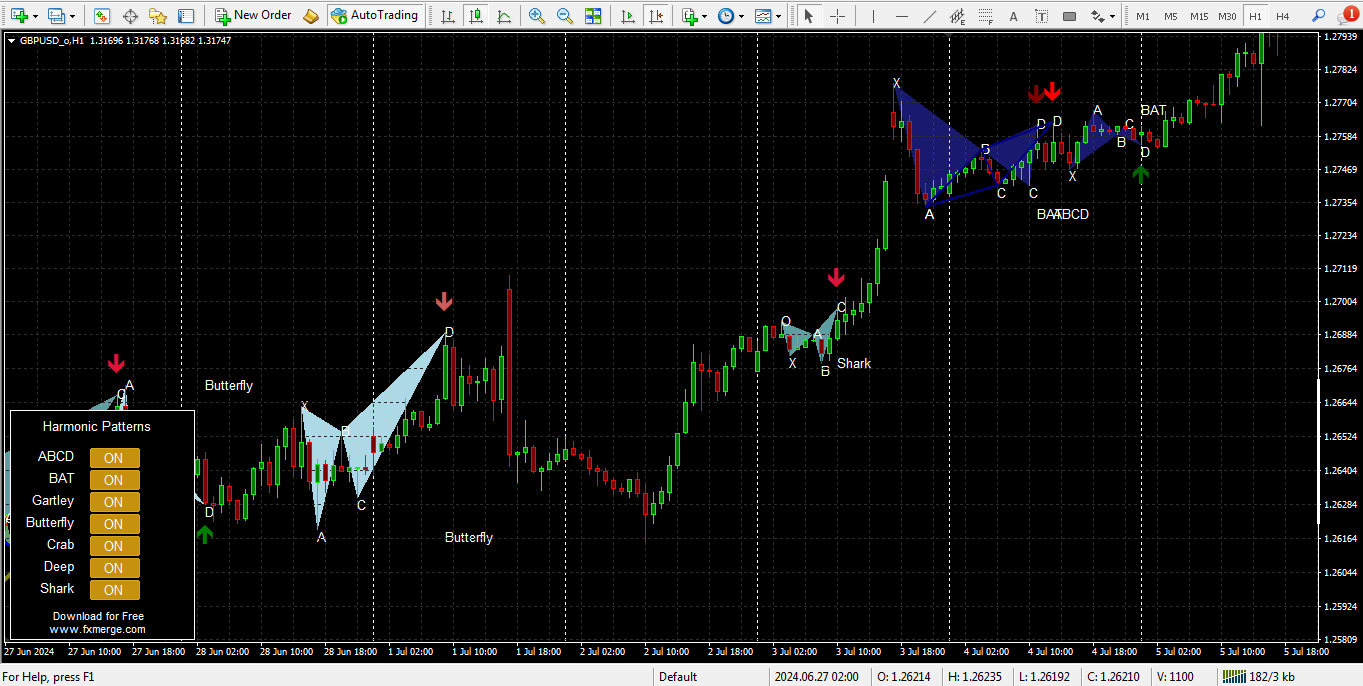Viewport: 1363px width, 686px height.
Task: Turn off the Gartley pattern
Action: [114, 502]
